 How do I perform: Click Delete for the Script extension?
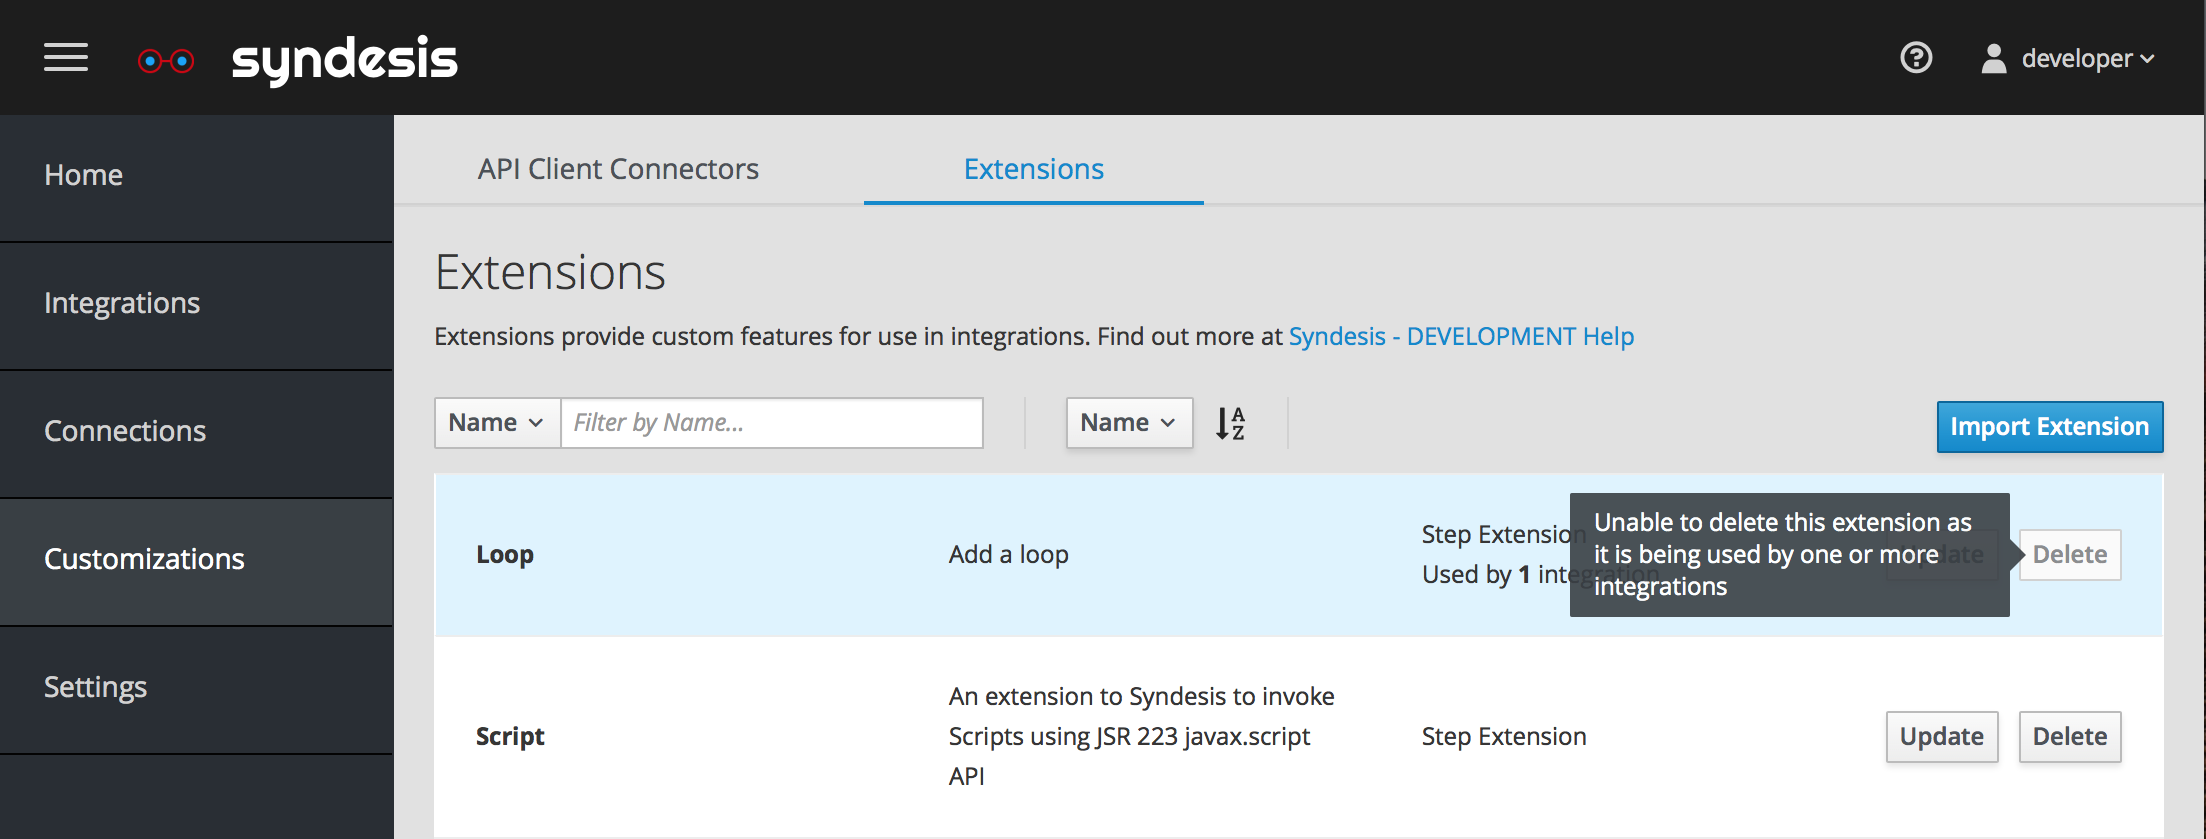[x=2070, y=737]
